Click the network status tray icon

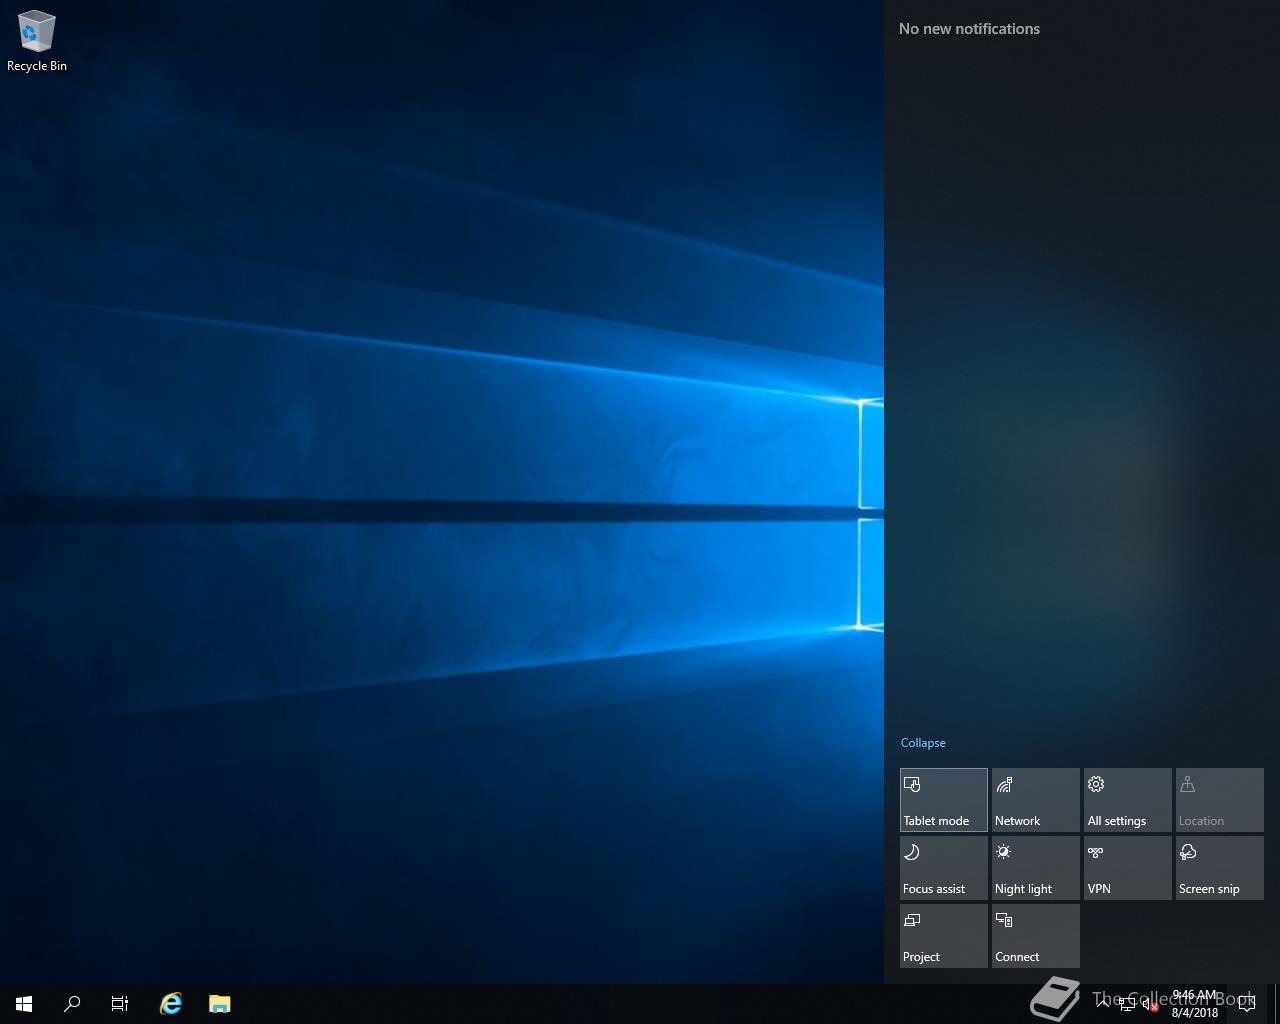tap(1127, 1004)
